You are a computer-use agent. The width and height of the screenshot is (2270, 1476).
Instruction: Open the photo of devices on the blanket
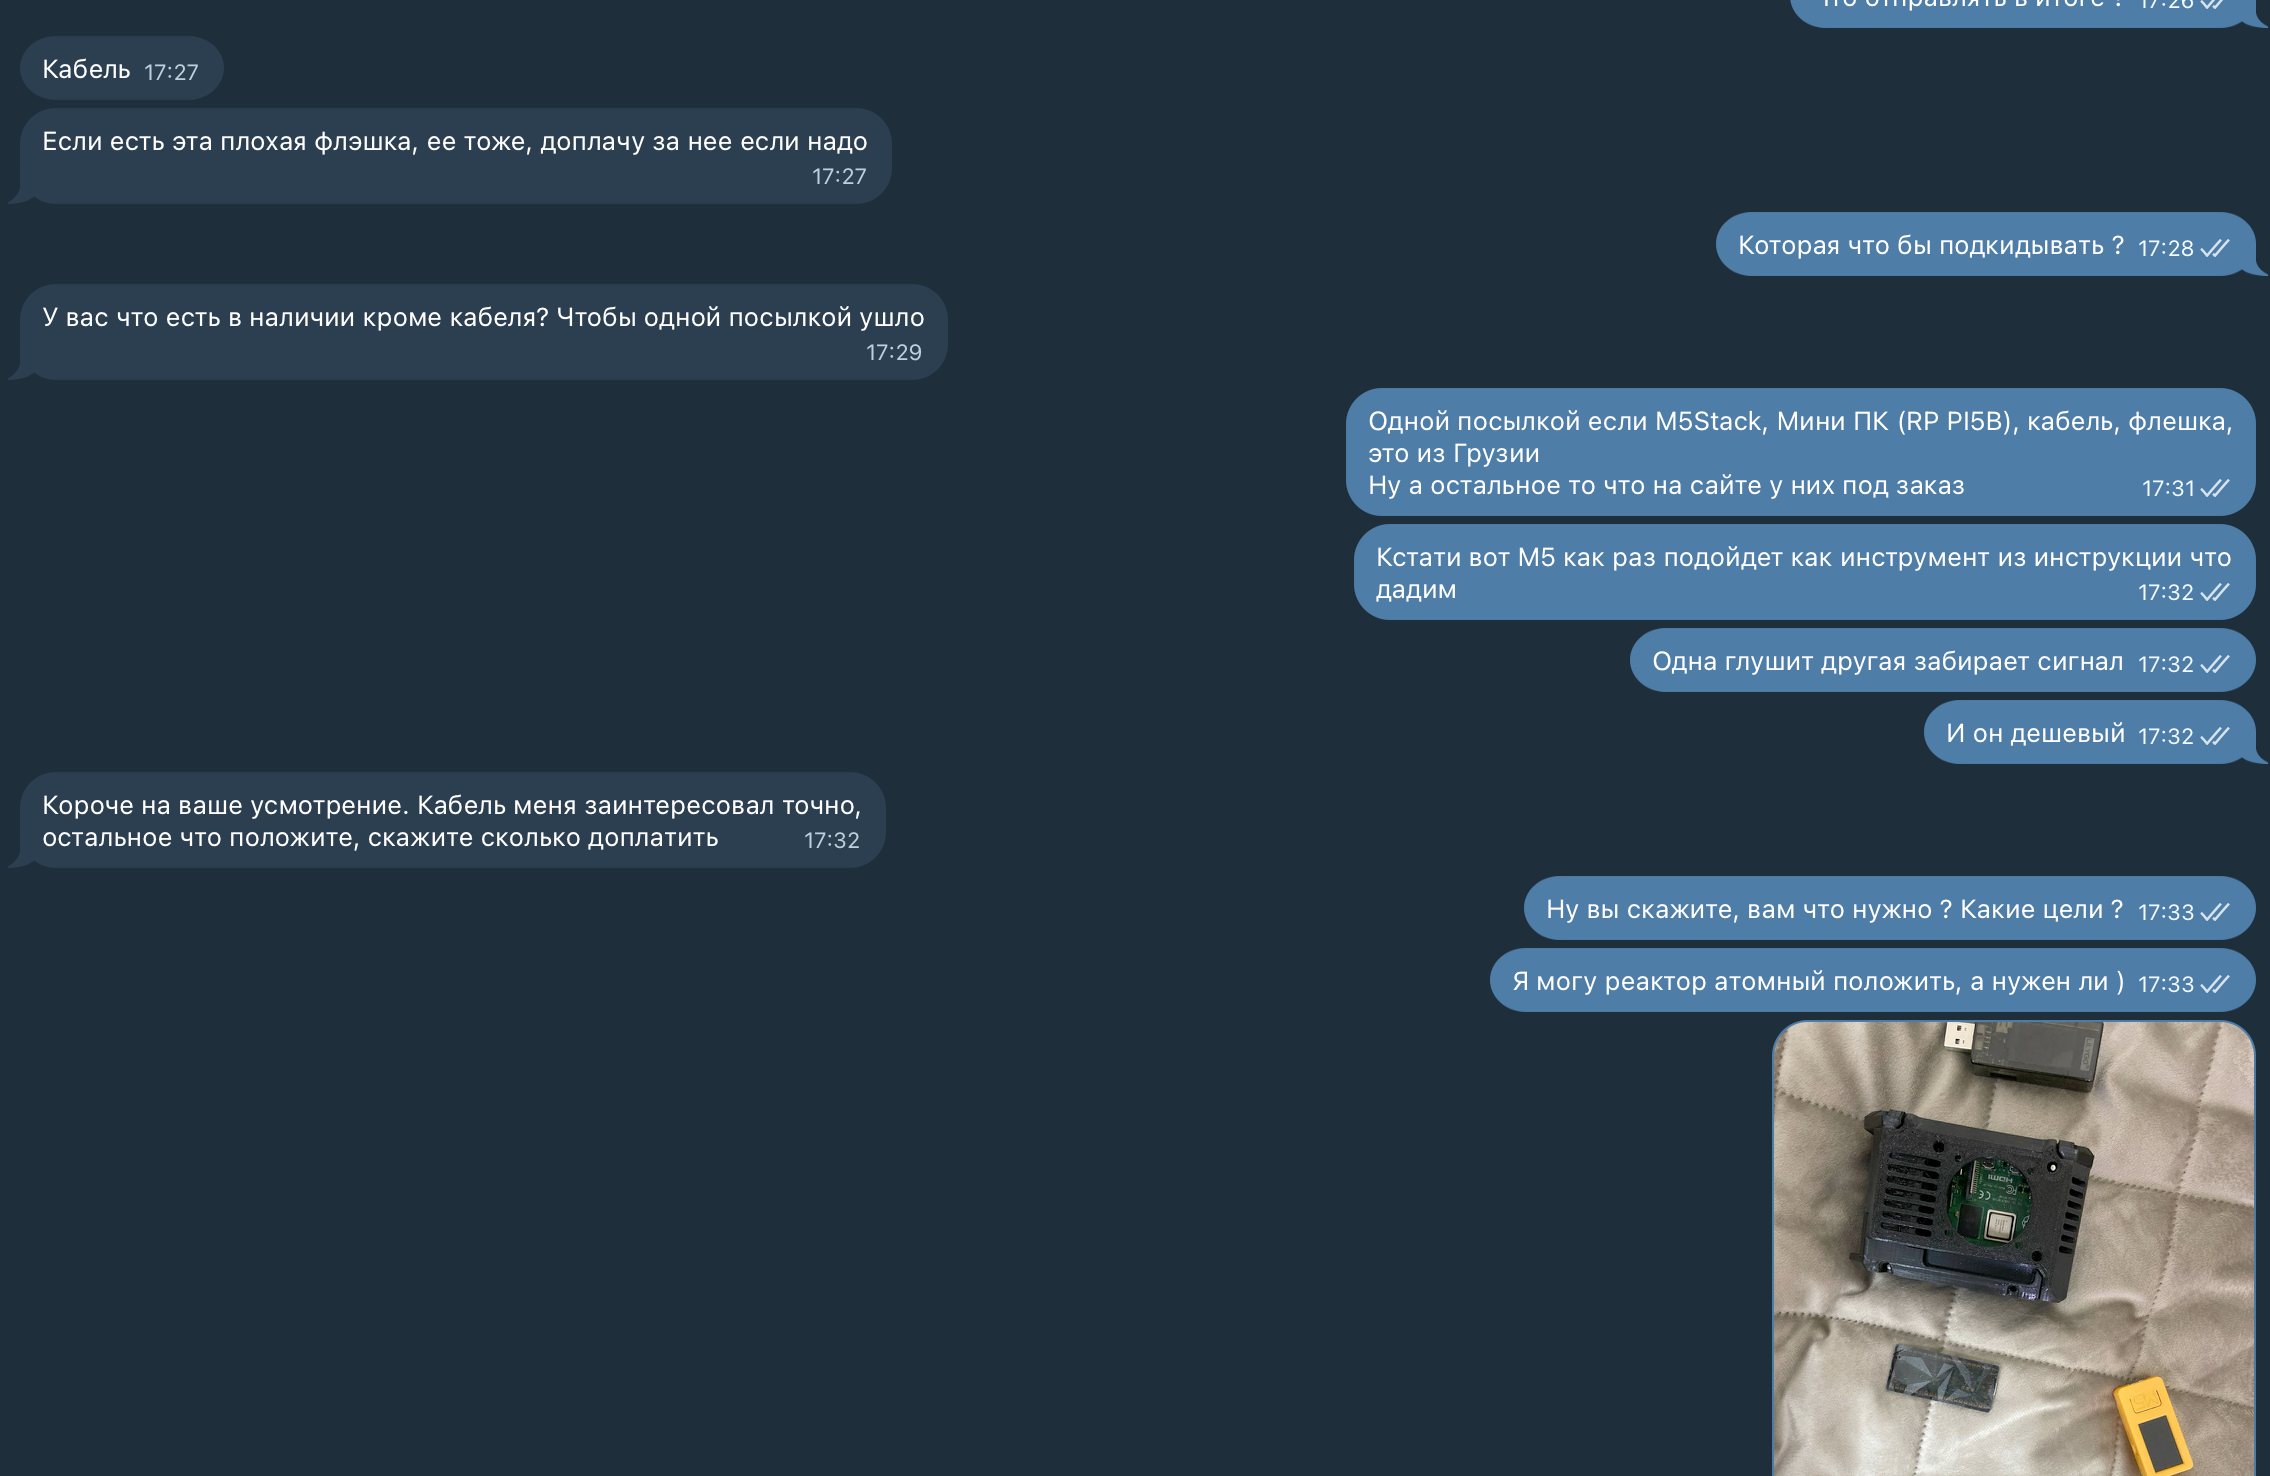pos(2013,1248)
